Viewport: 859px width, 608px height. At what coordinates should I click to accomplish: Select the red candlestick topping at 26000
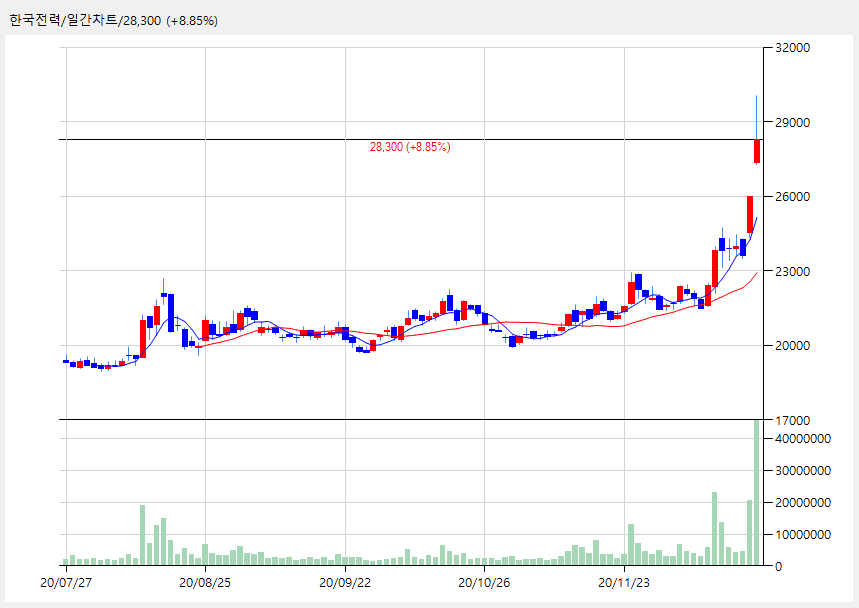click(750, 214)
